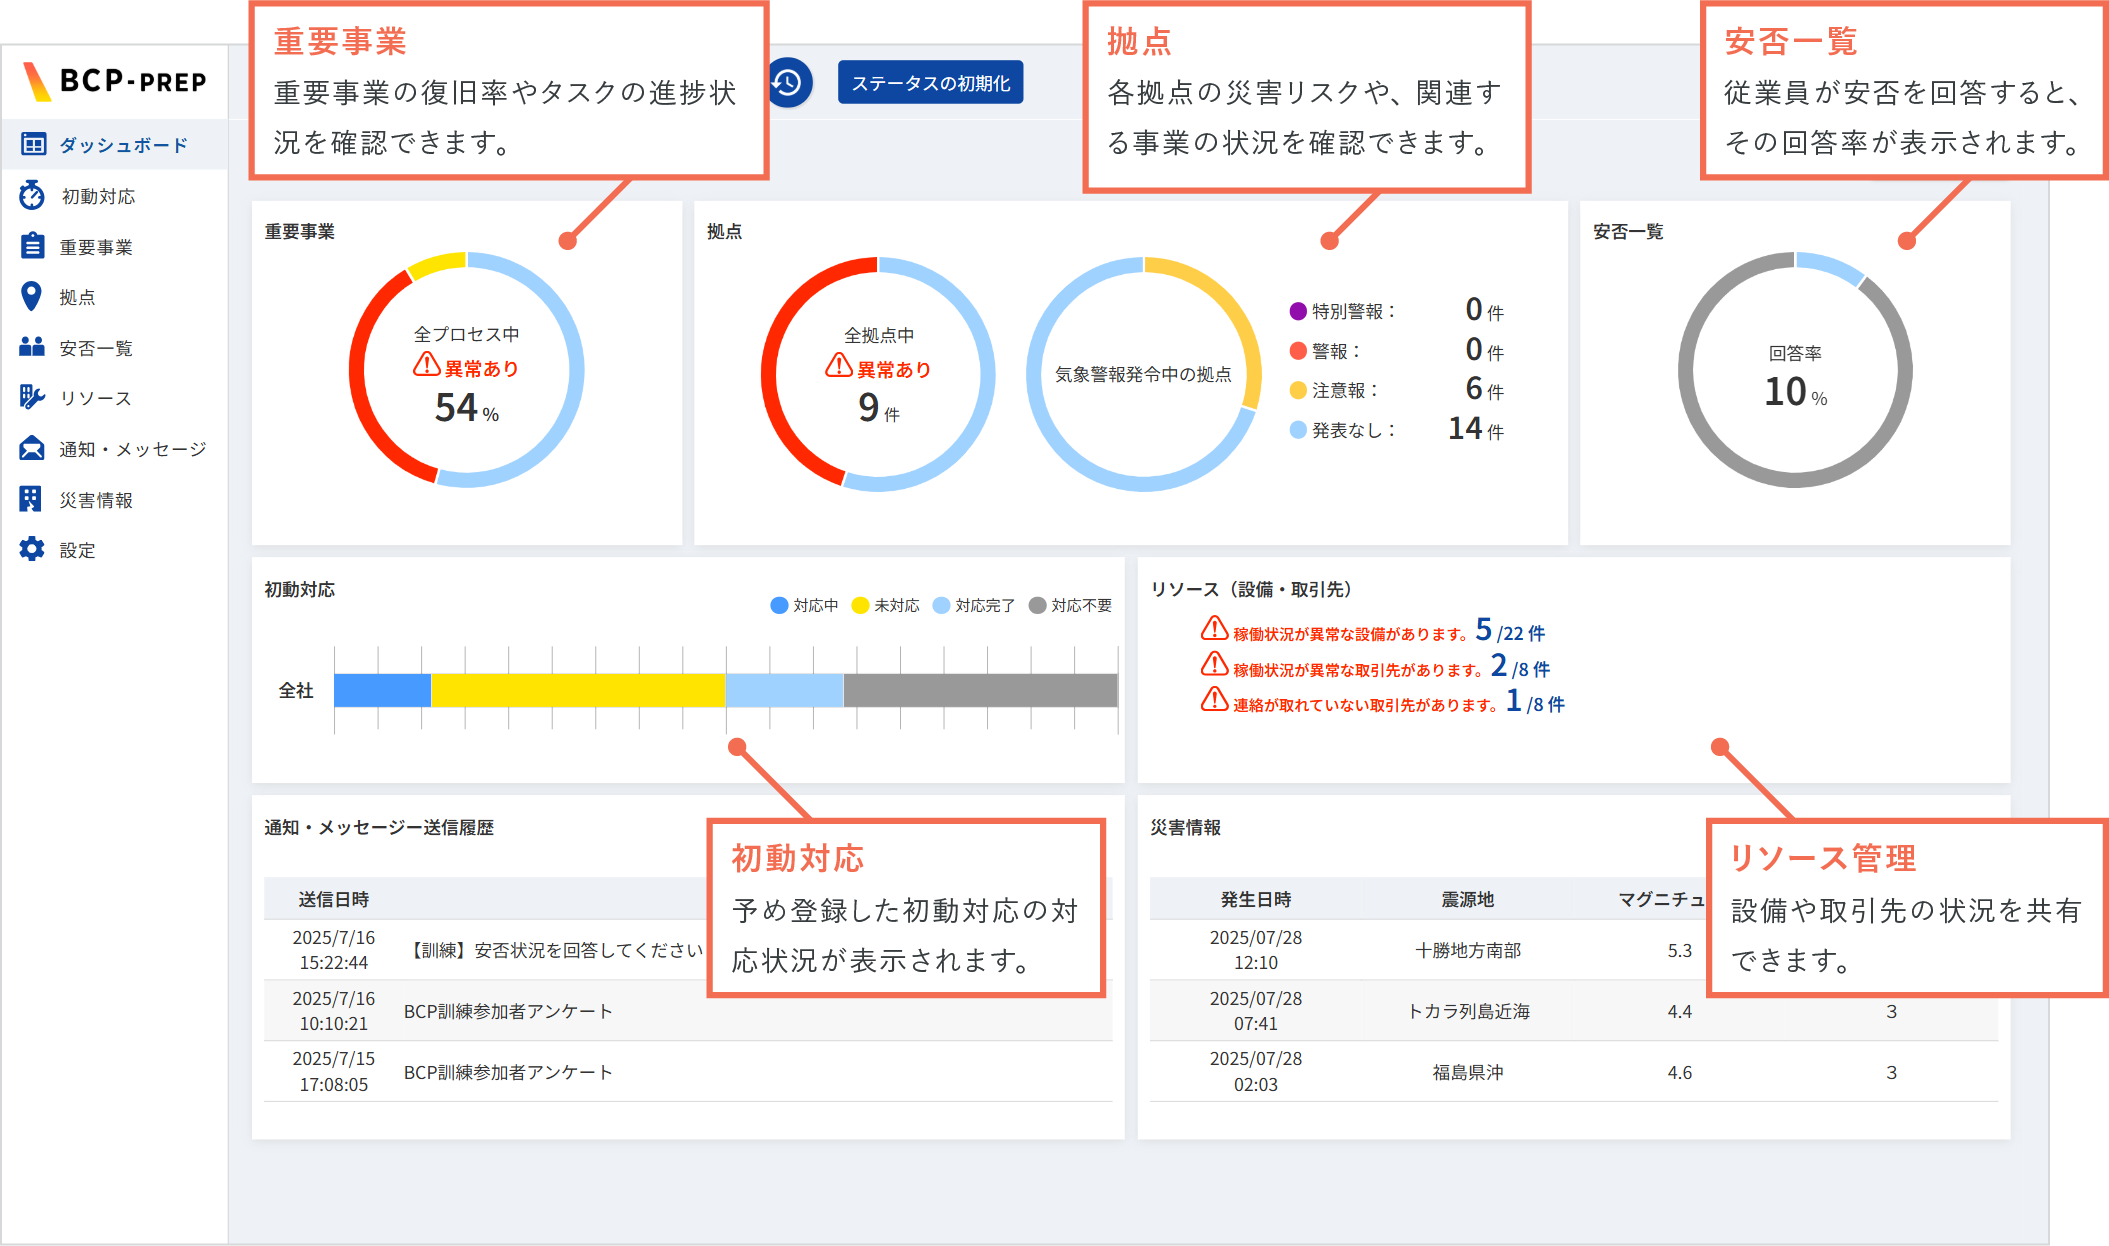
Task: Toggle the 対応中 legend item
Action: click(805, 606)
